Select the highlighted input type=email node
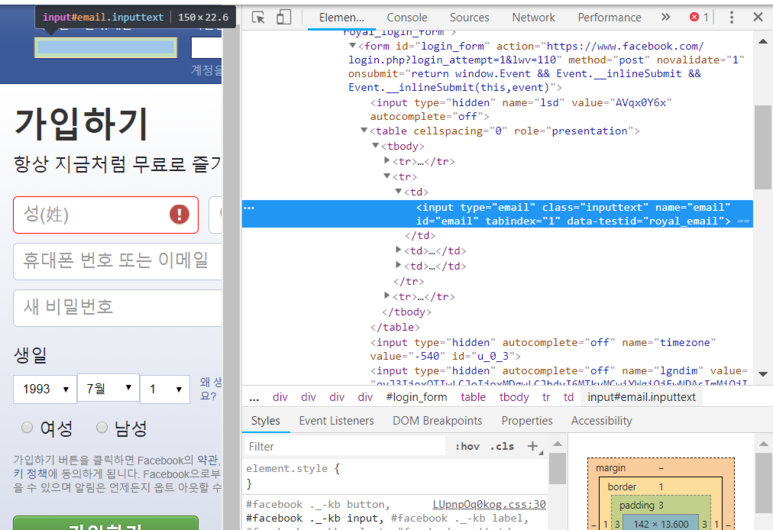The width and height of the screenshot is (773, 530). [x=497, y=214]
